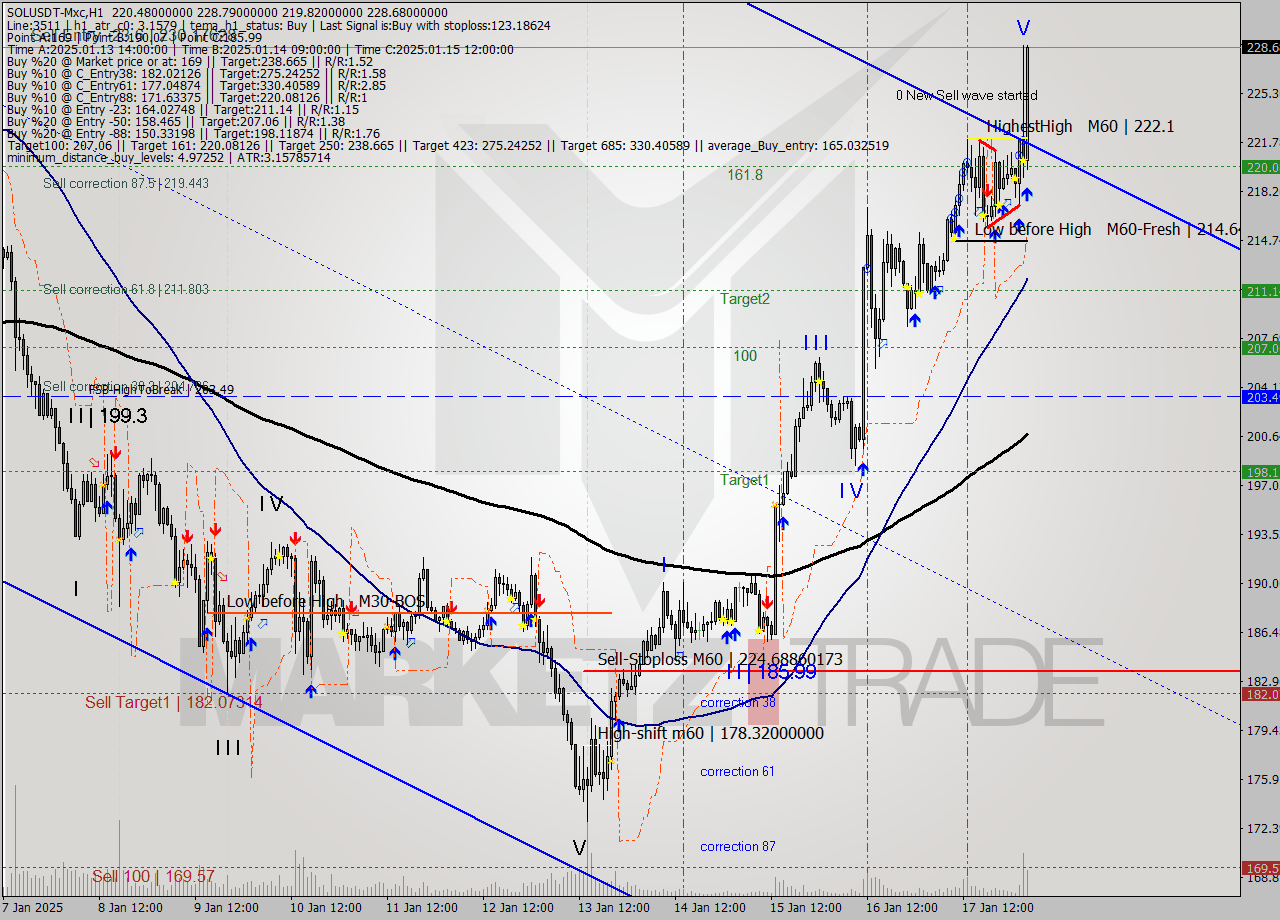Click the 'Time A:2025.01.13 14:00:00' info line
1280x920 pixels.
pos(260,49)
